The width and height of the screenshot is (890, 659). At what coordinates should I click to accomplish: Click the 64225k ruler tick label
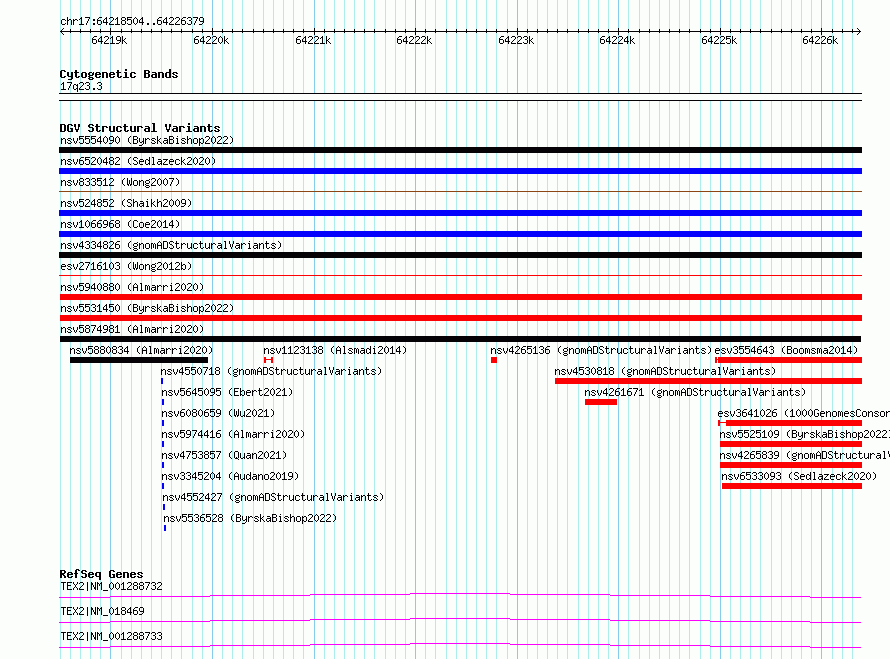pyautogui.click(x=719, y=40)
